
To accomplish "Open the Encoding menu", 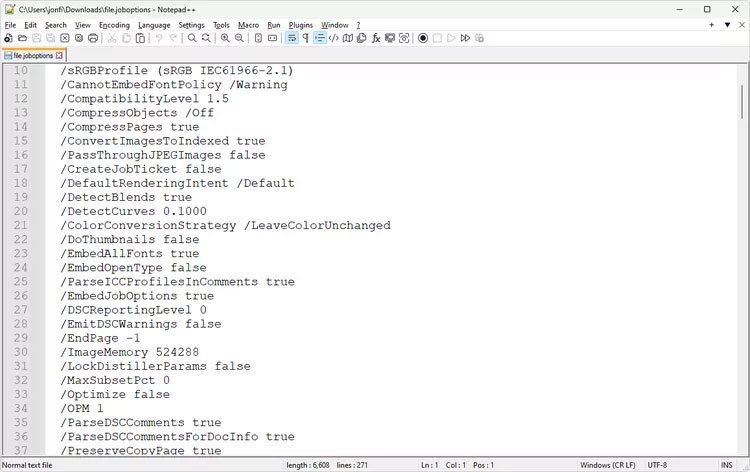I will coord(114,25).
